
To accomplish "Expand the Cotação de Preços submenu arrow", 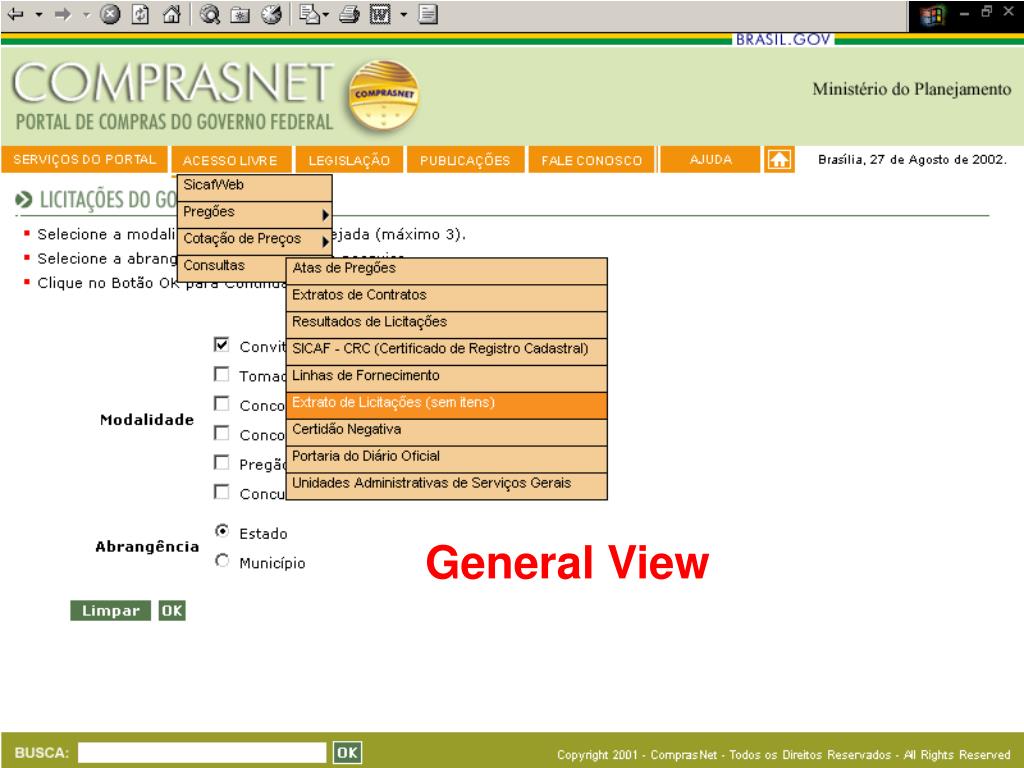I will tap(325, 242).
